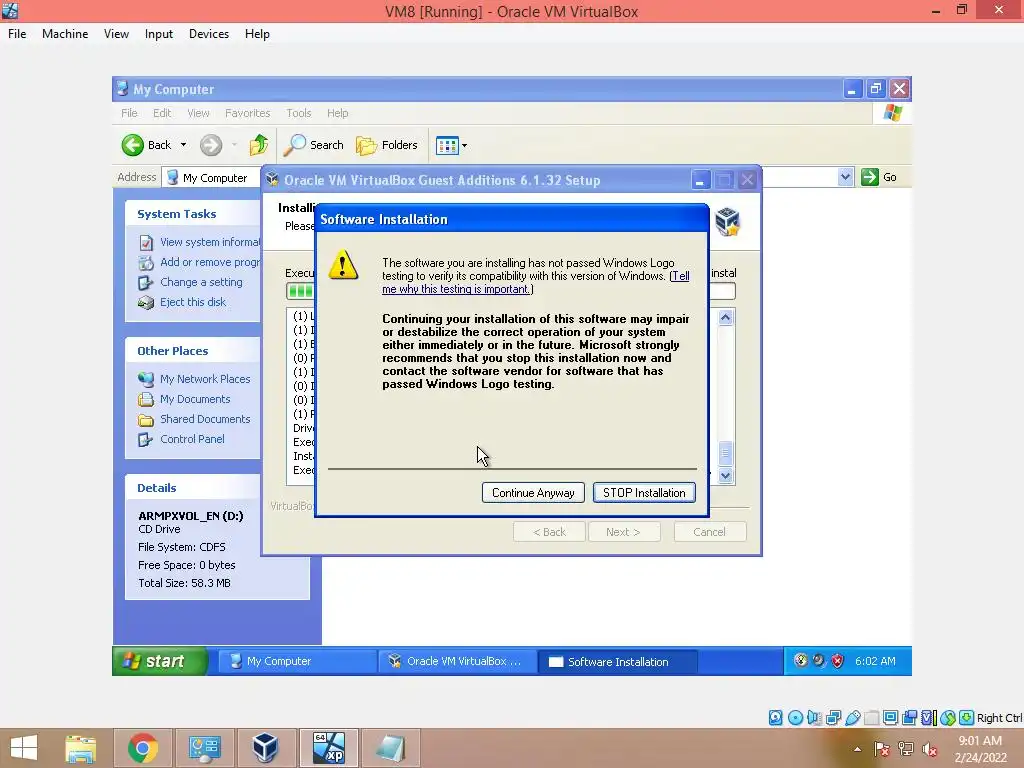Click the muted speaker icon in host tray
This screenshot has width=1024, height=768.
tap(929, 749)
